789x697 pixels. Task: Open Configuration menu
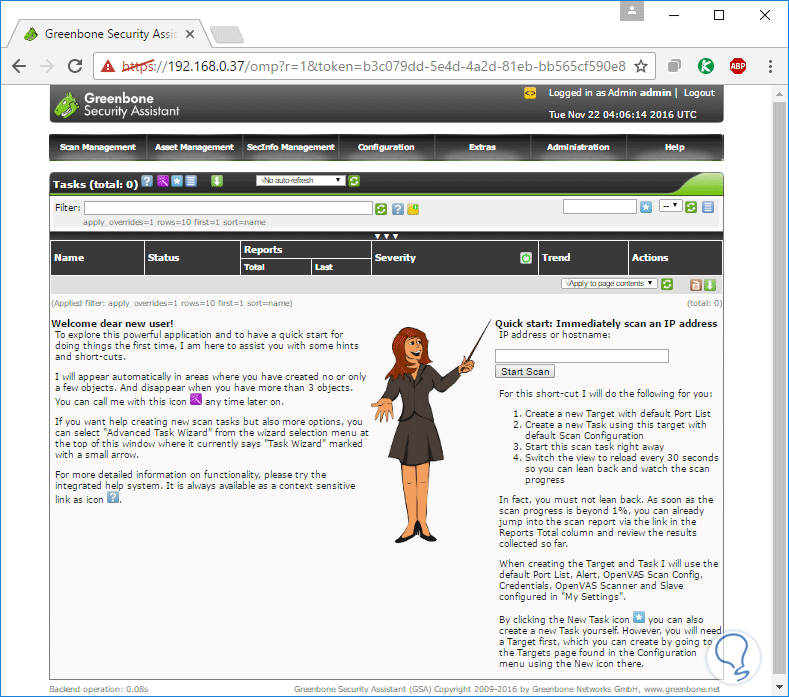(x=386, y=147)
